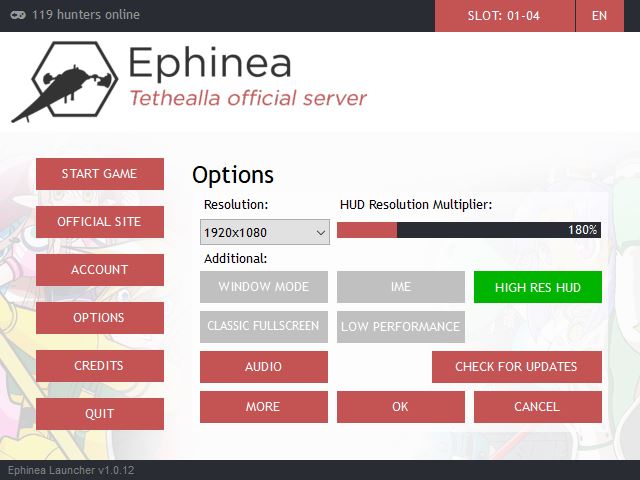Click the 119 hunters online text
This screenshot has width=640, height=480.
[86, 15]
